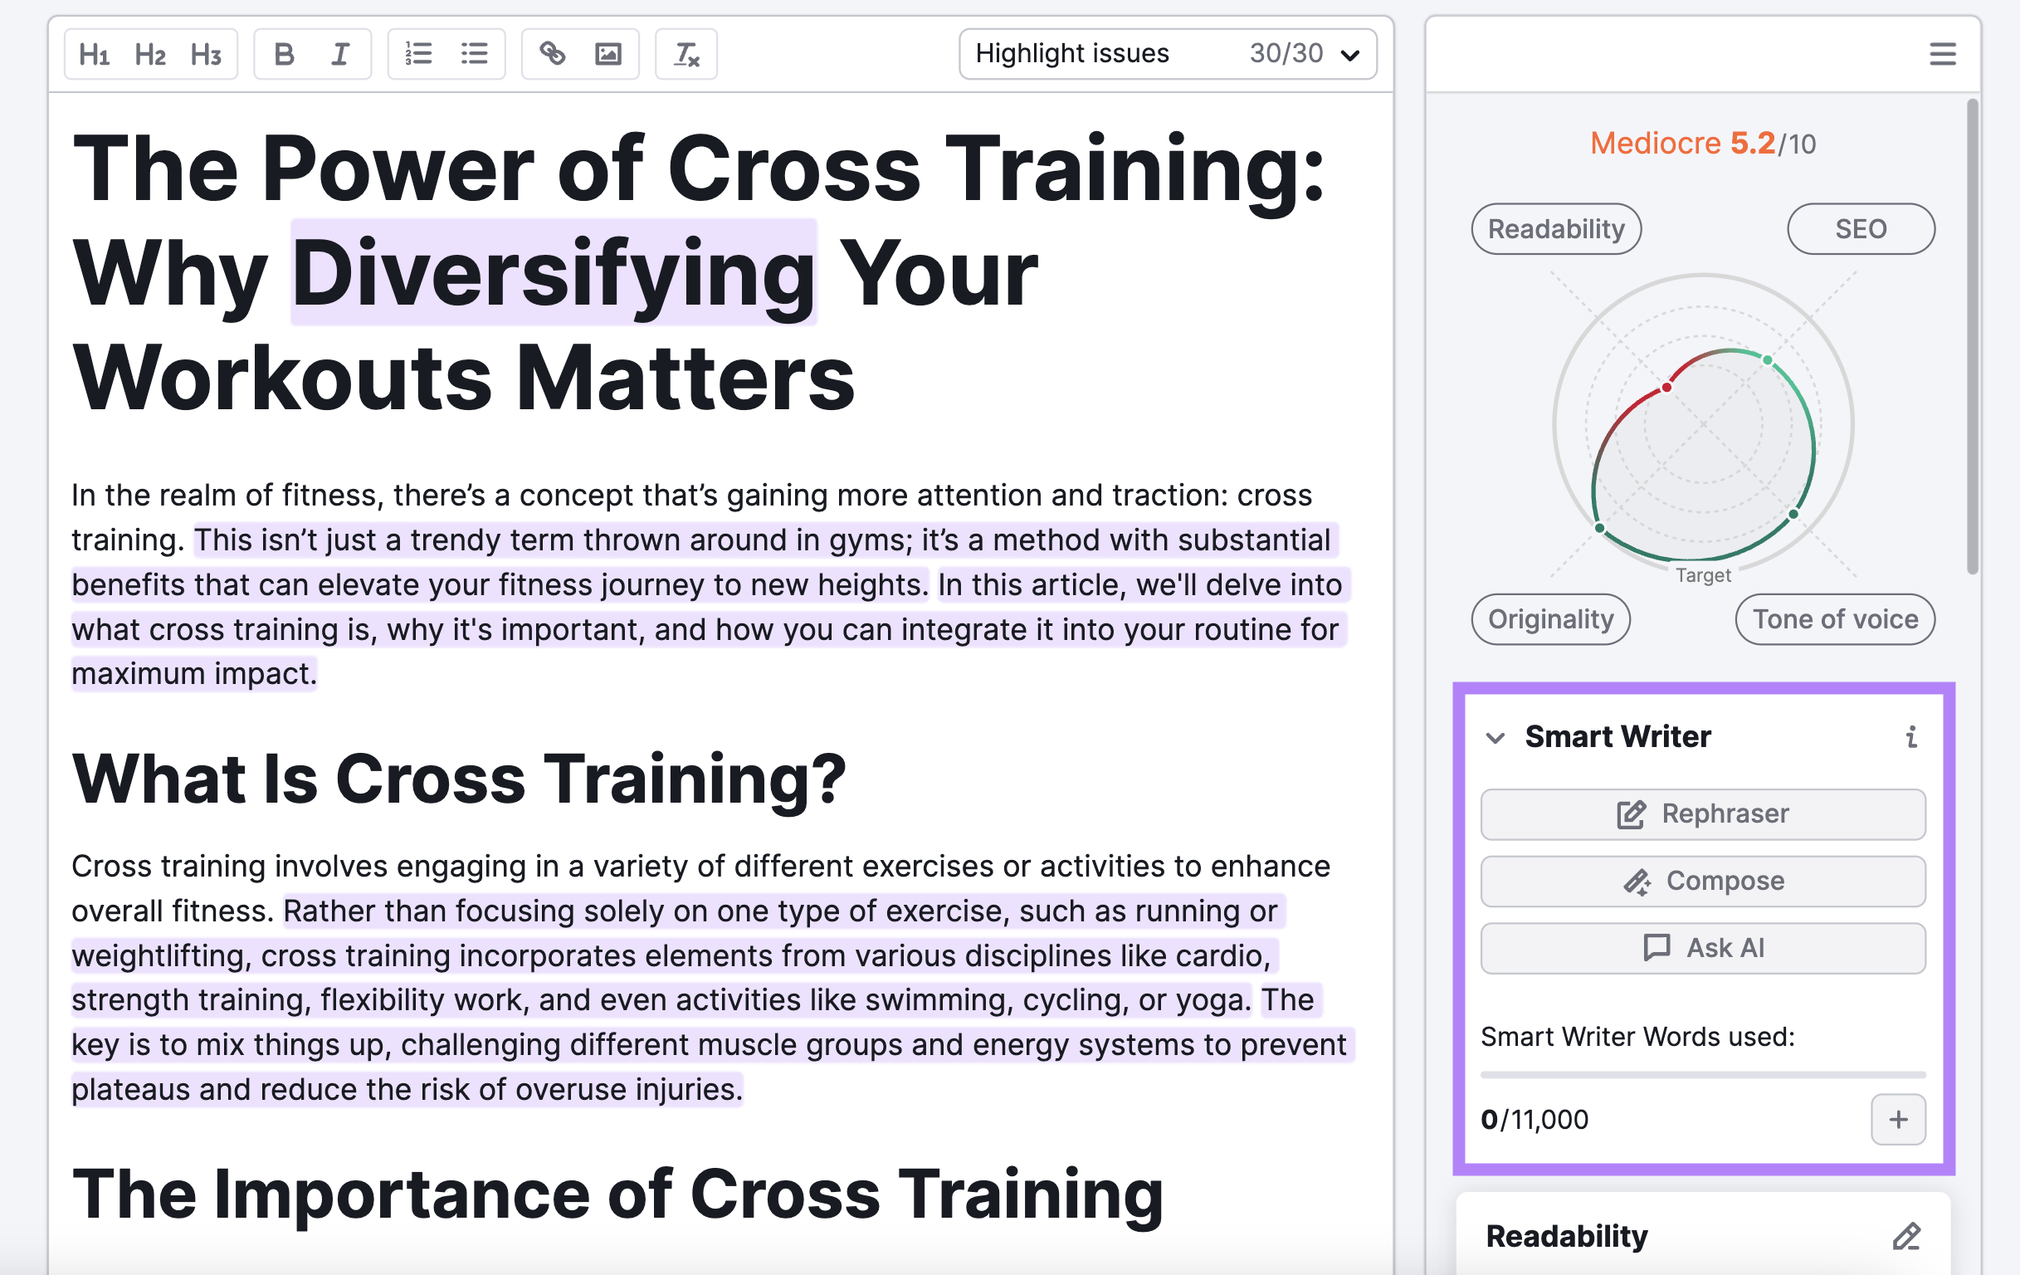Image resolution: width=2020 pixels, height=1275 pixels.
Task: Click the ordered list icon
Action: coord(417,53)
